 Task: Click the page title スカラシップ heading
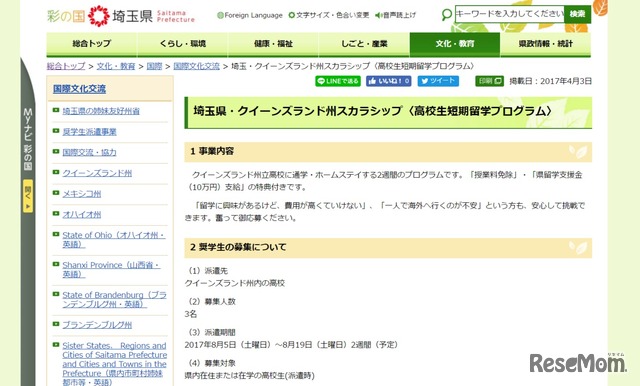388,112
